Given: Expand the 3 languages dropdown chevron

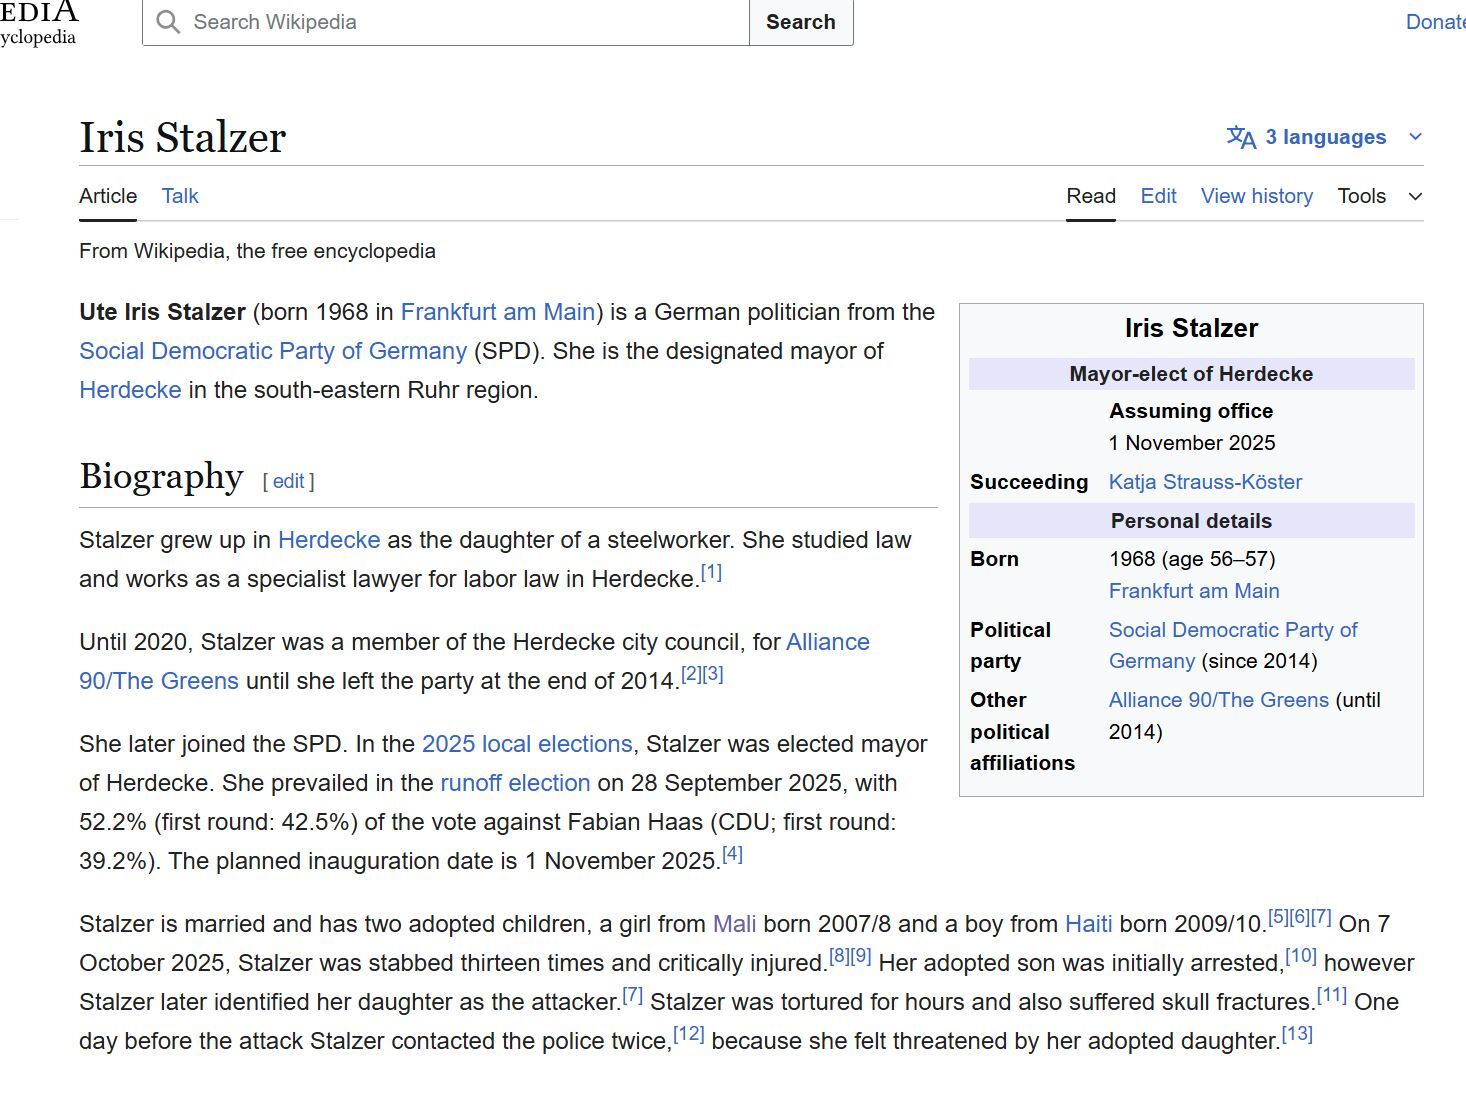Looking at the screenshot, I should click(1415, 137).
